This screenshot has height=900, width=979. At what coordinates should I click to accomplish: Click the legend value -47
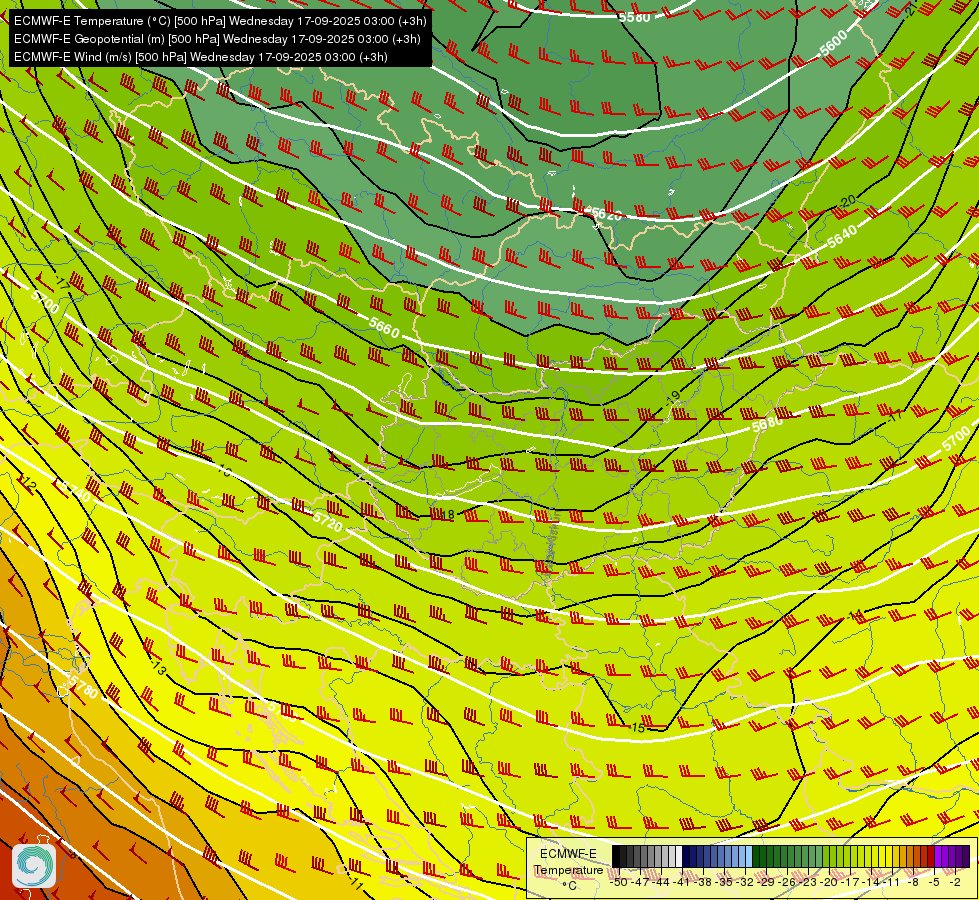640,882
